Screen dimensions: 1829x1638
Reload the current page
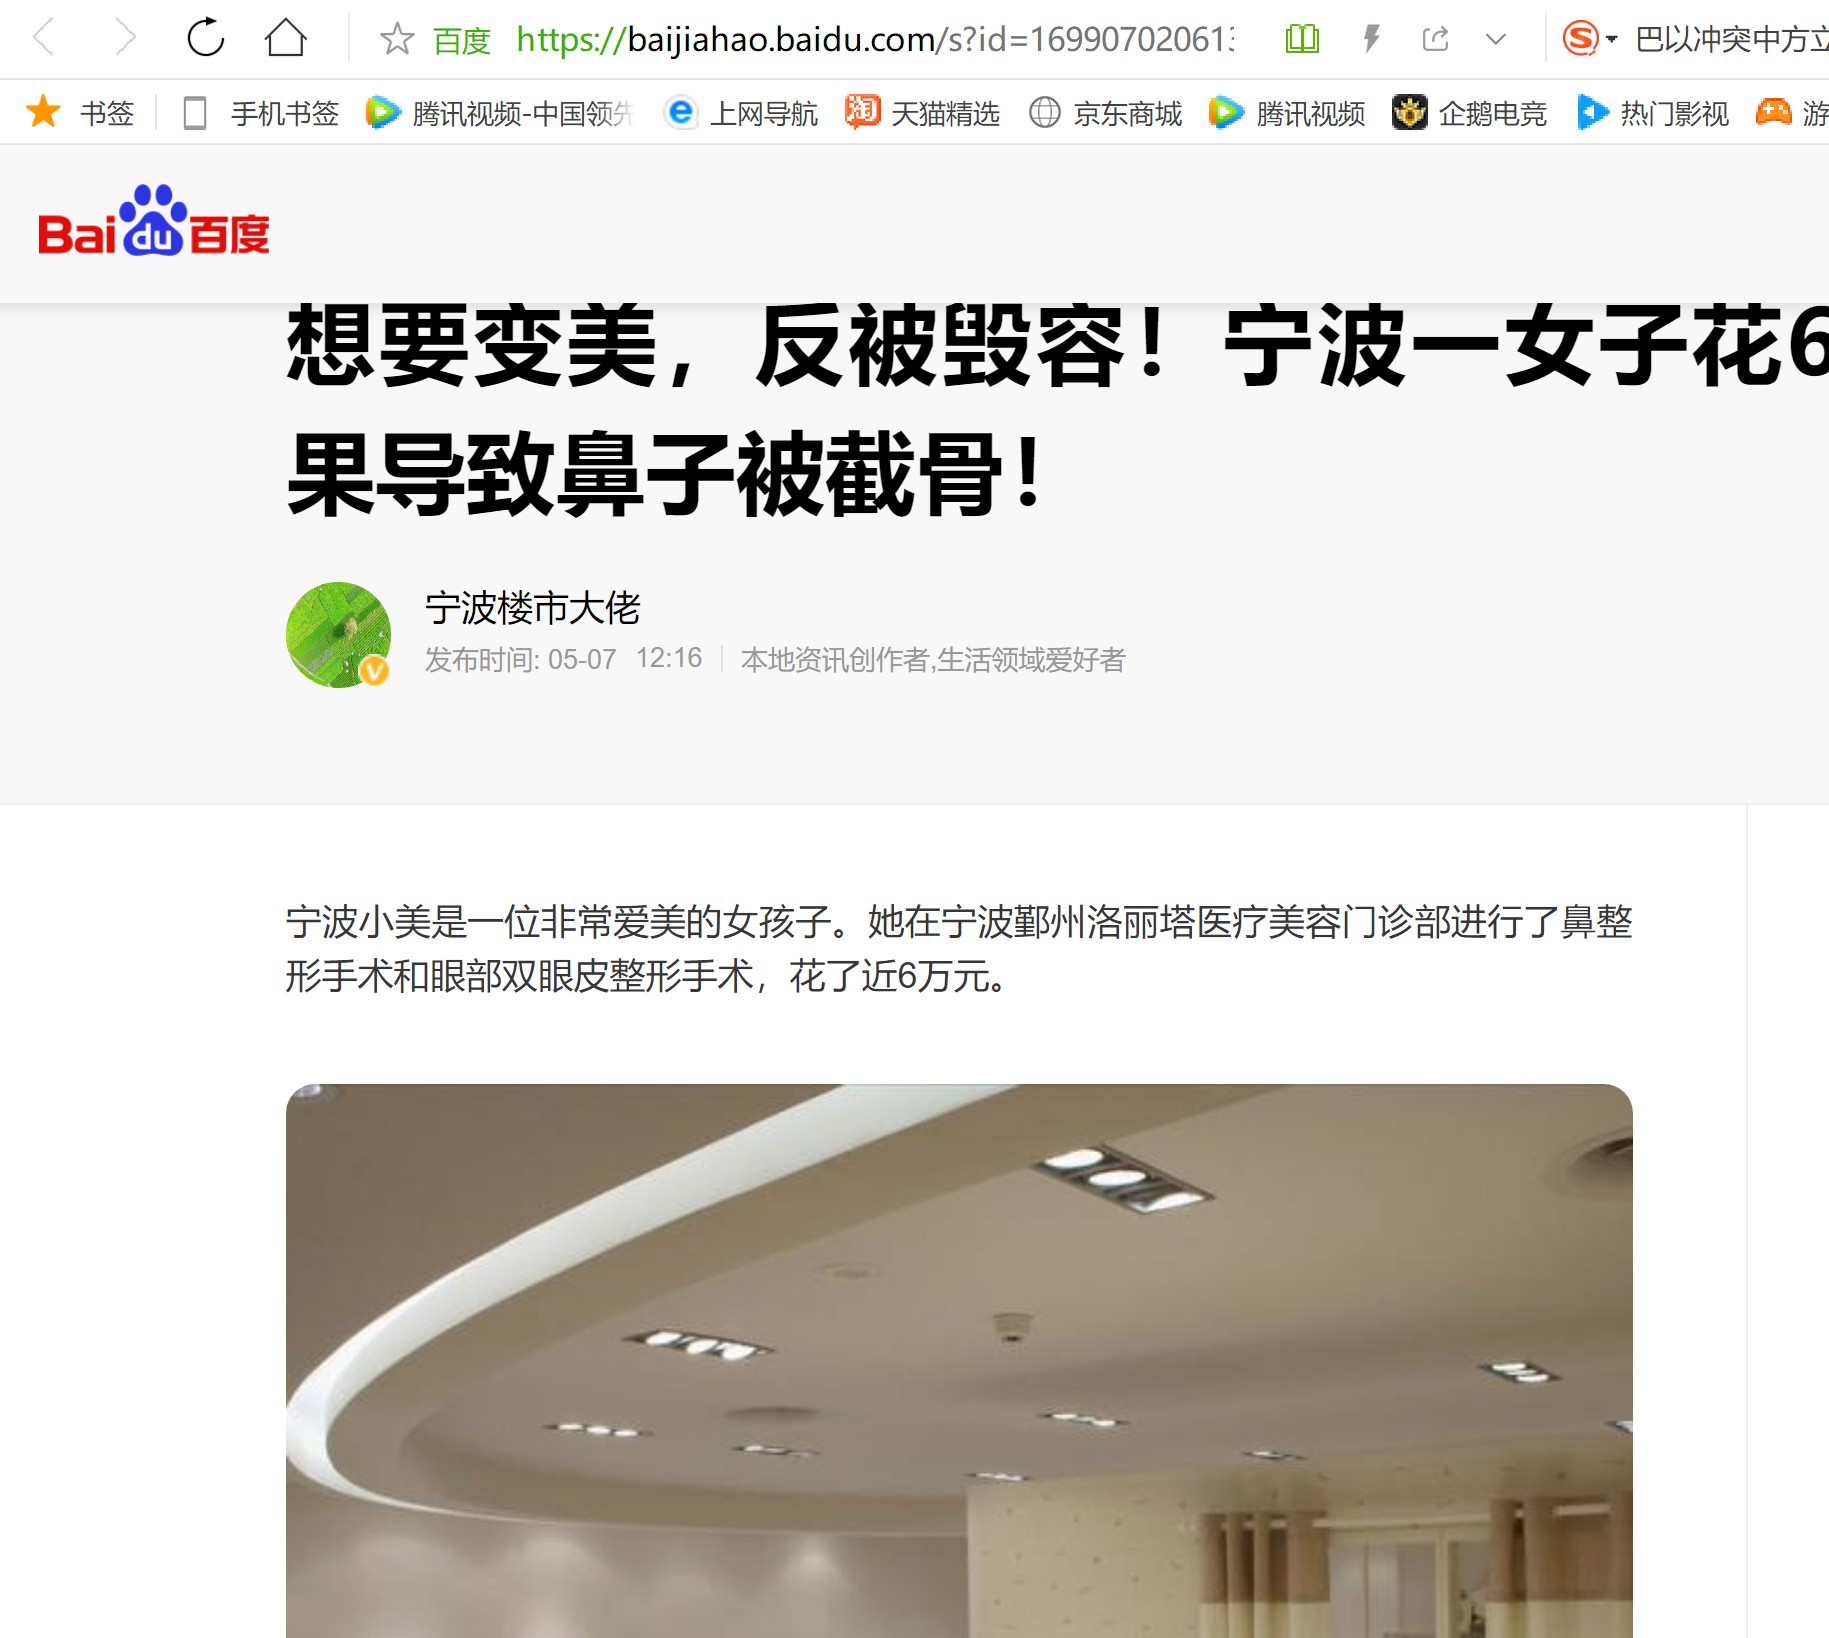[x=206, y=38]
